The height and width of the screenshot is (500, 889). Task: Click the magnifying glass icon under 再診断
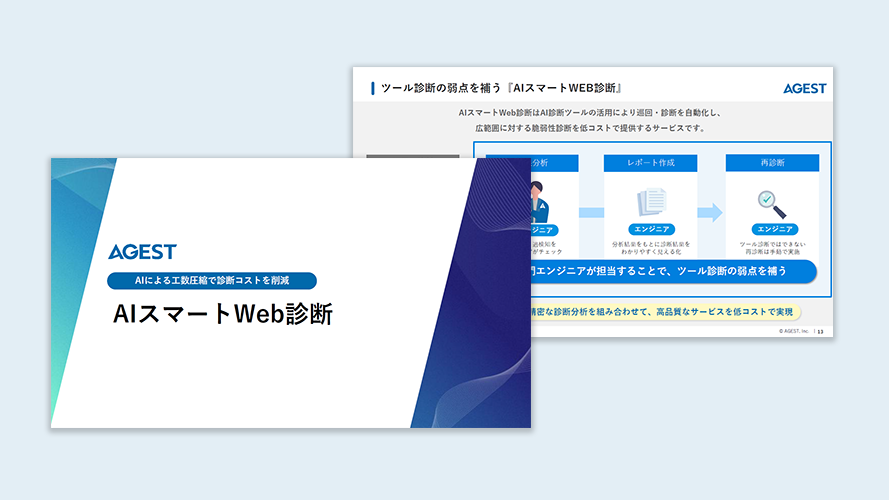tap(772, 204)
